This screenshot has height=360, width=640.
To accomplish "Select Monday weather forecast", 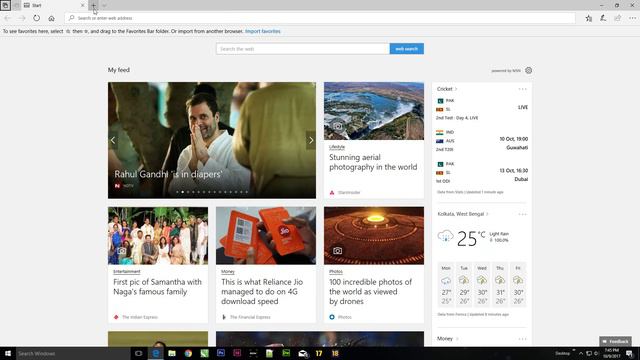I will click(446, 284).
